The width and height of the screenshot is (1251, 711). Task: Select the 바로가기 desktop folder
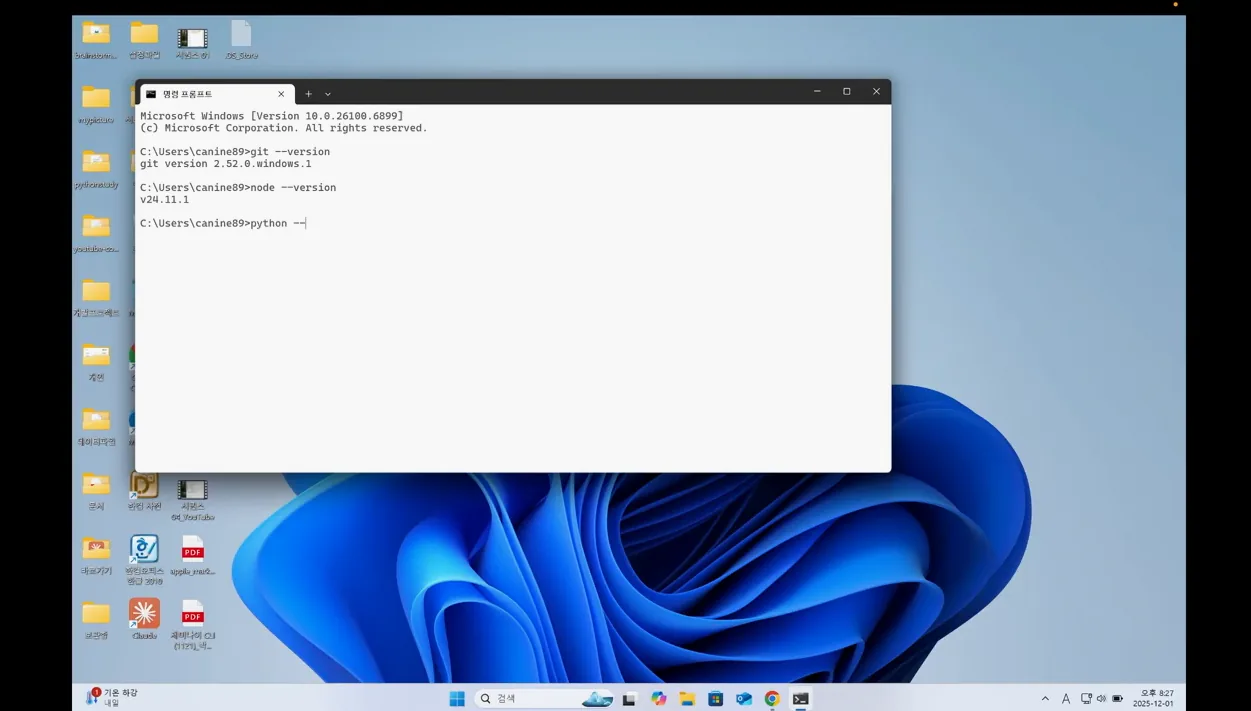tap(96, 555)
